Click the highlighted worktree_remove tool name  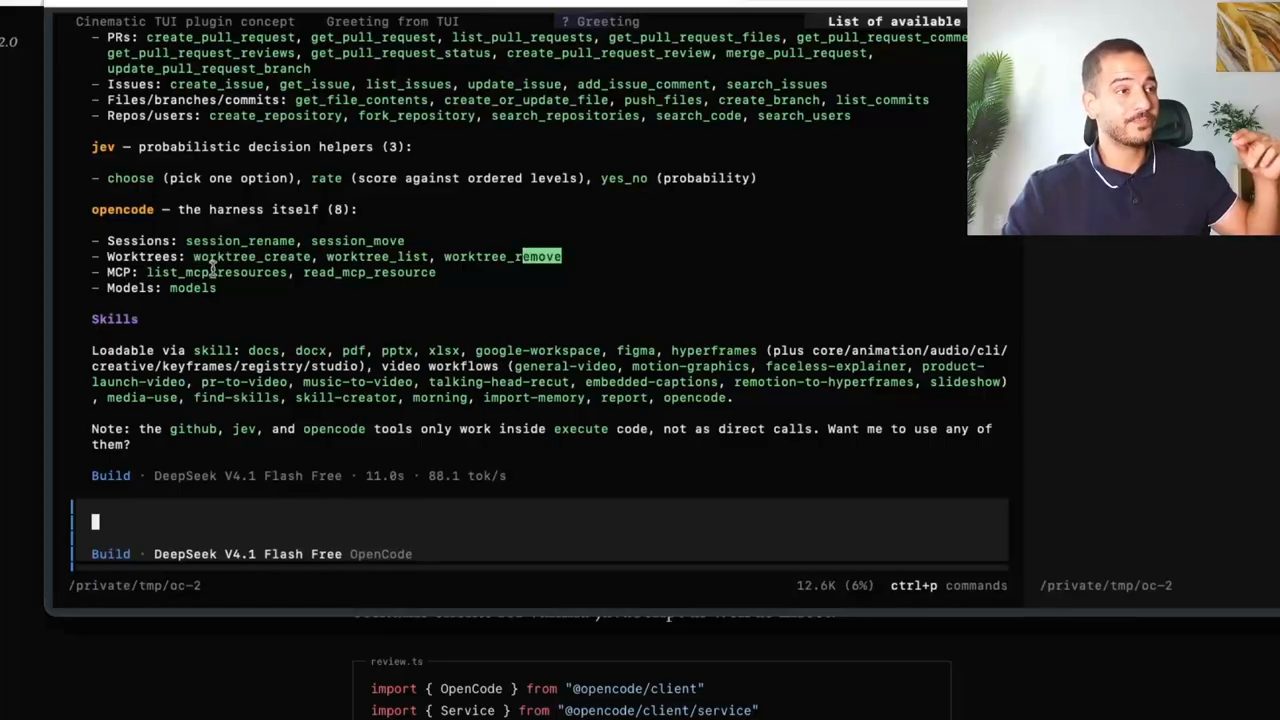click(x=502, y=257)
